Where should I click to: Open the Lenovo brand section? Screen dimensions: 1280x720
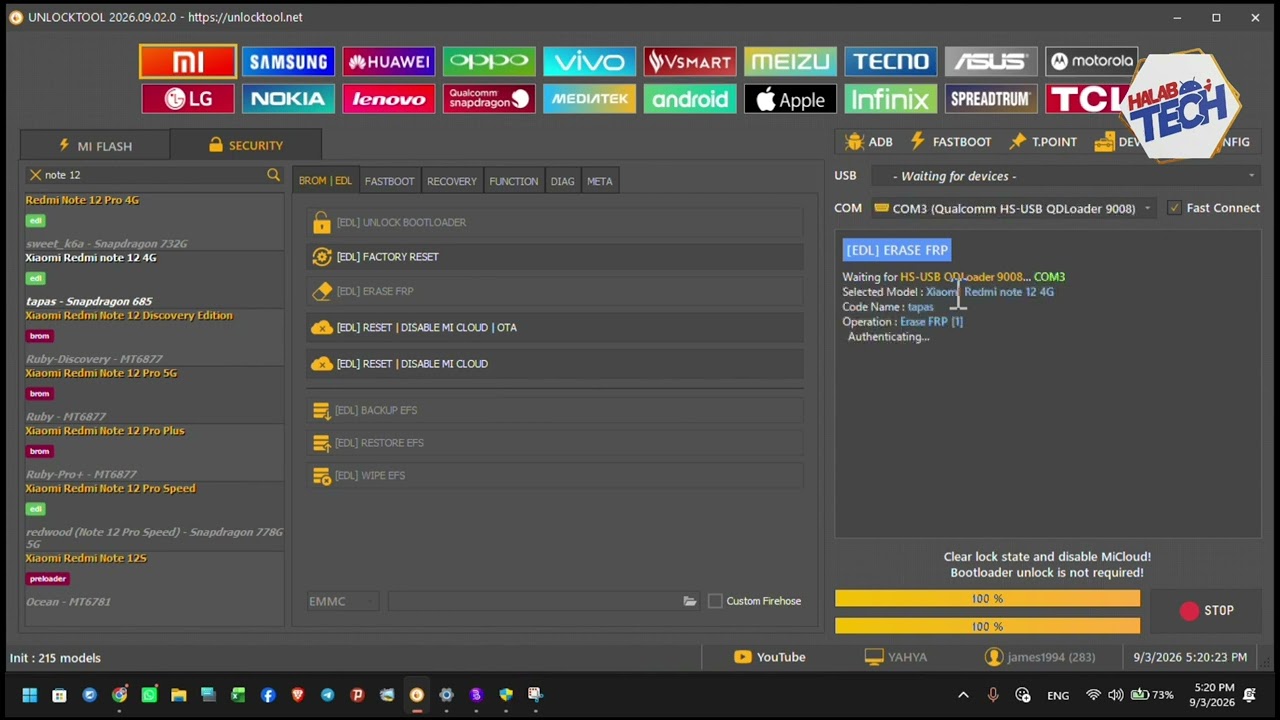(x=389, y=99)
